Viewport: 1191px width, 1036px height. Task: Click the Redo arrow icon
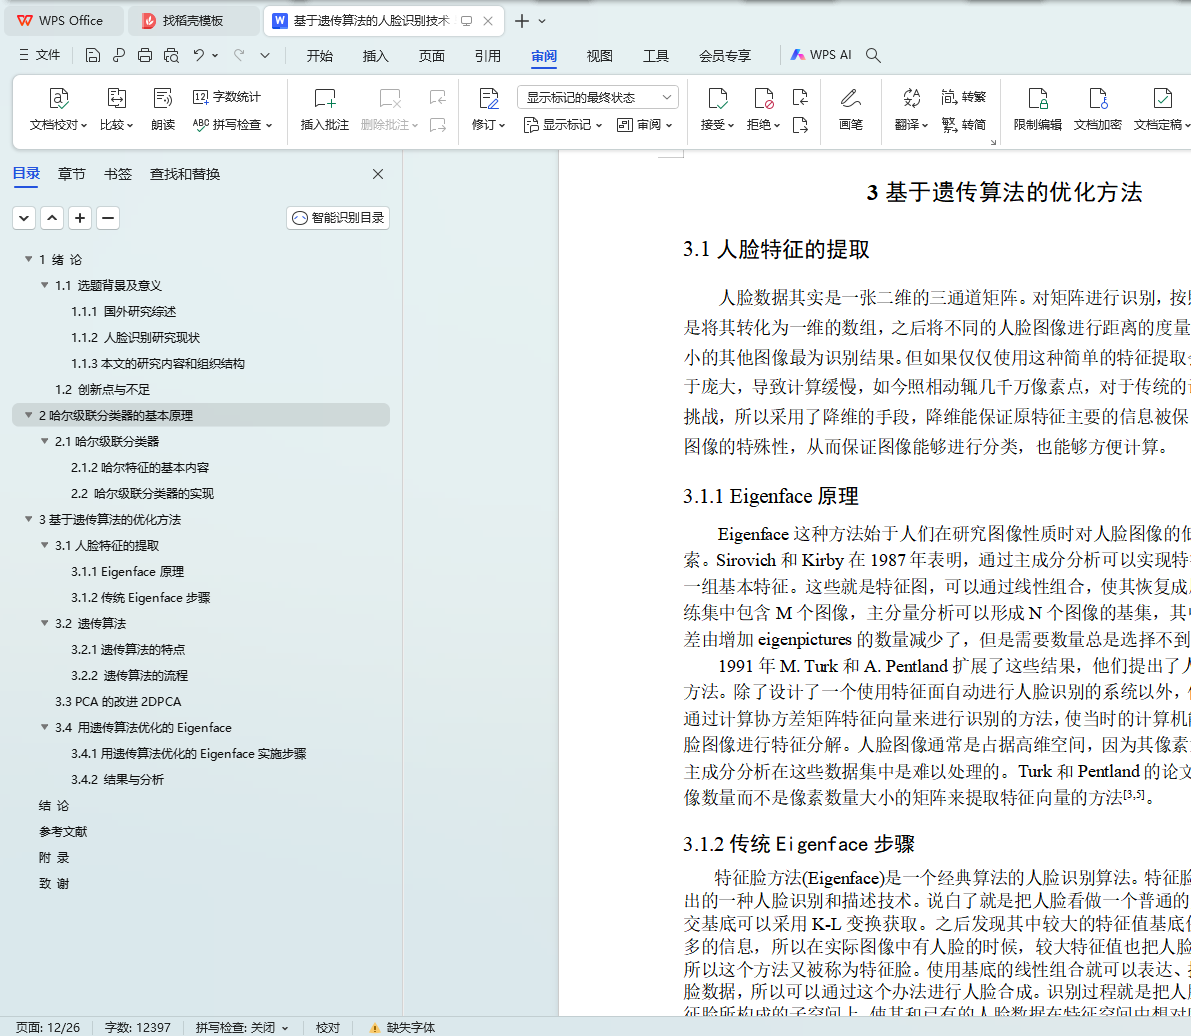[x=239, y=55]
